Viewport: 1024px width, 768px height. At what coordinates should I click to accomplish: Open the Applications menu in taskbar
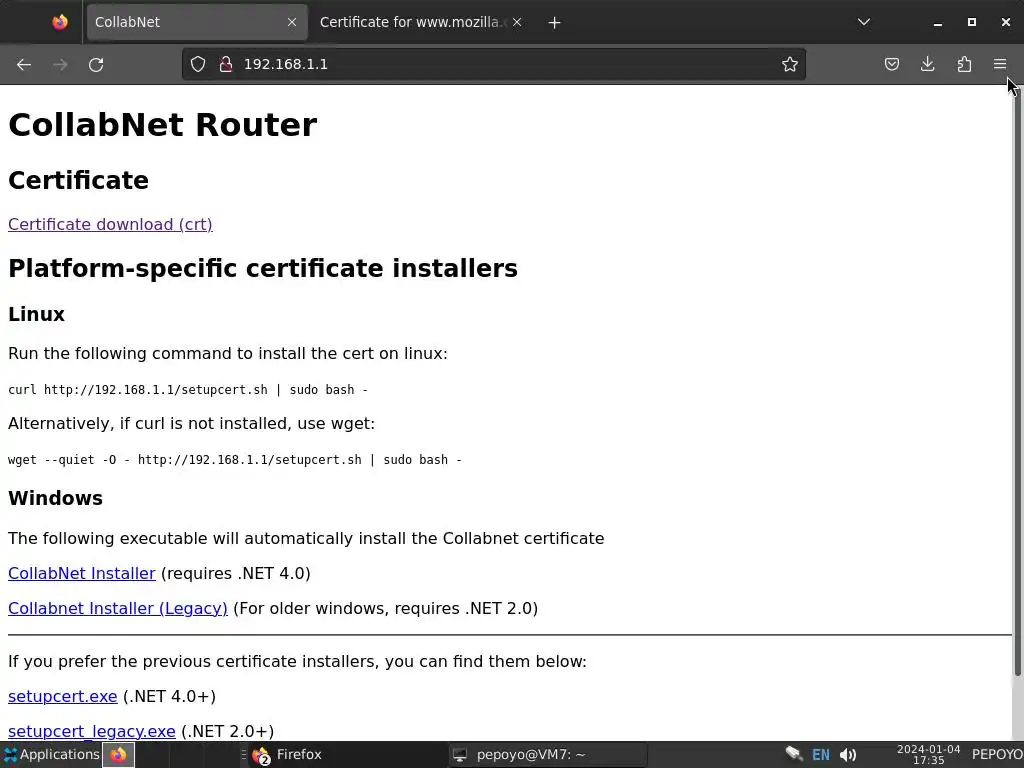pos(51,755)
